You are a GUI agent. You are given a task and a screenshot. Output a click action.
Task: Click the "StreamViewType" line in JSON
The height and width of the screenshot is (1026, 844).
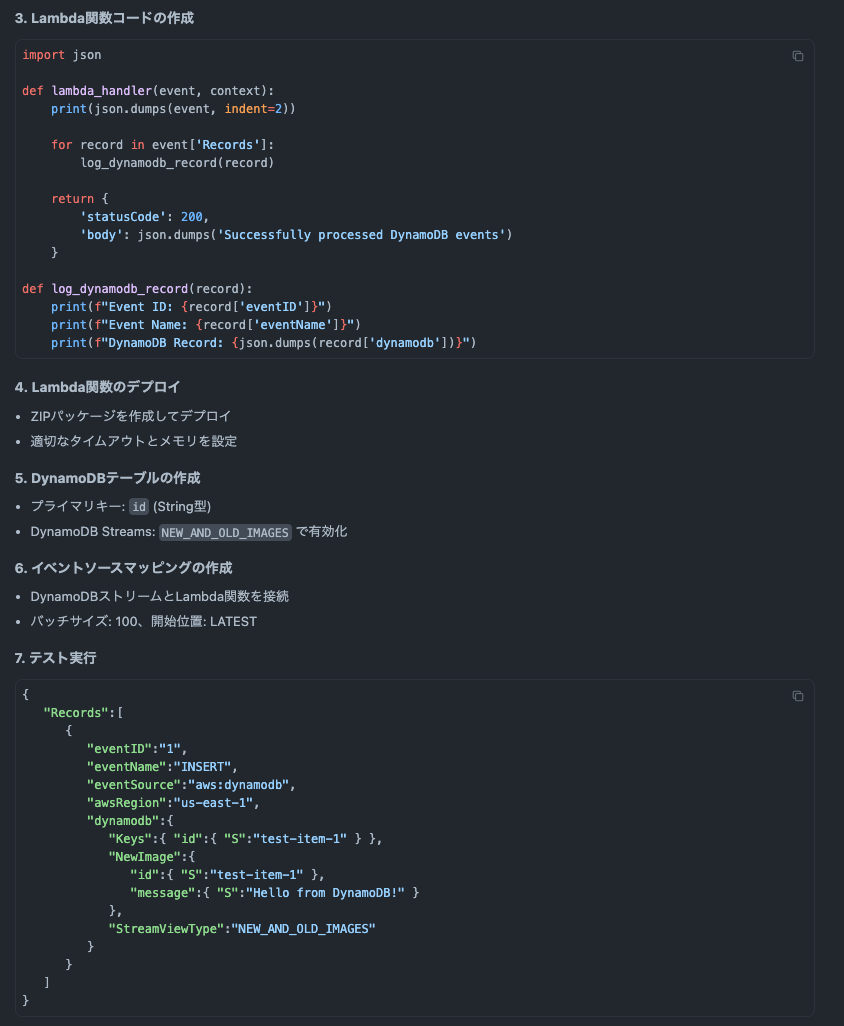pos(241,929)
